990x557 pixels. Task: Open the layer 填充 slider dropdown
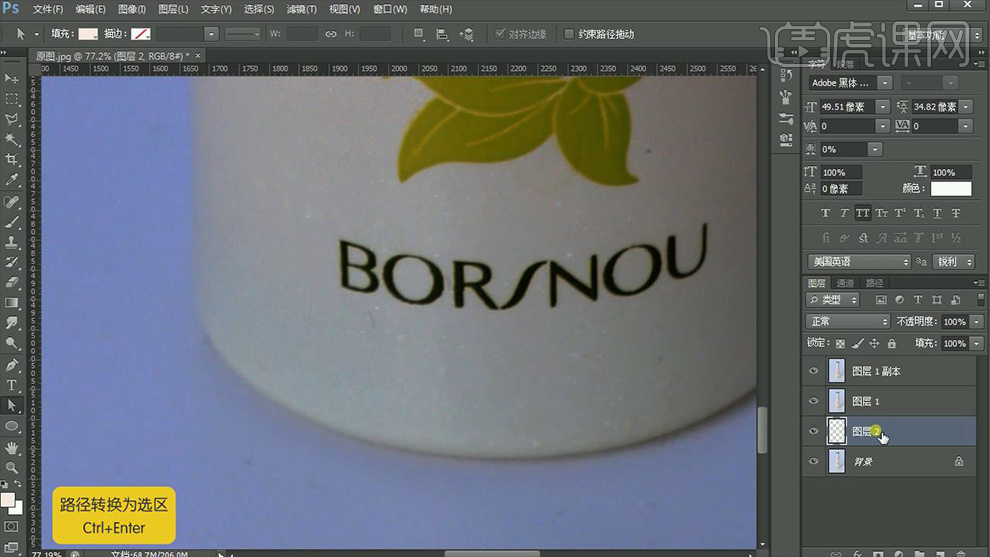pos(977,344)
